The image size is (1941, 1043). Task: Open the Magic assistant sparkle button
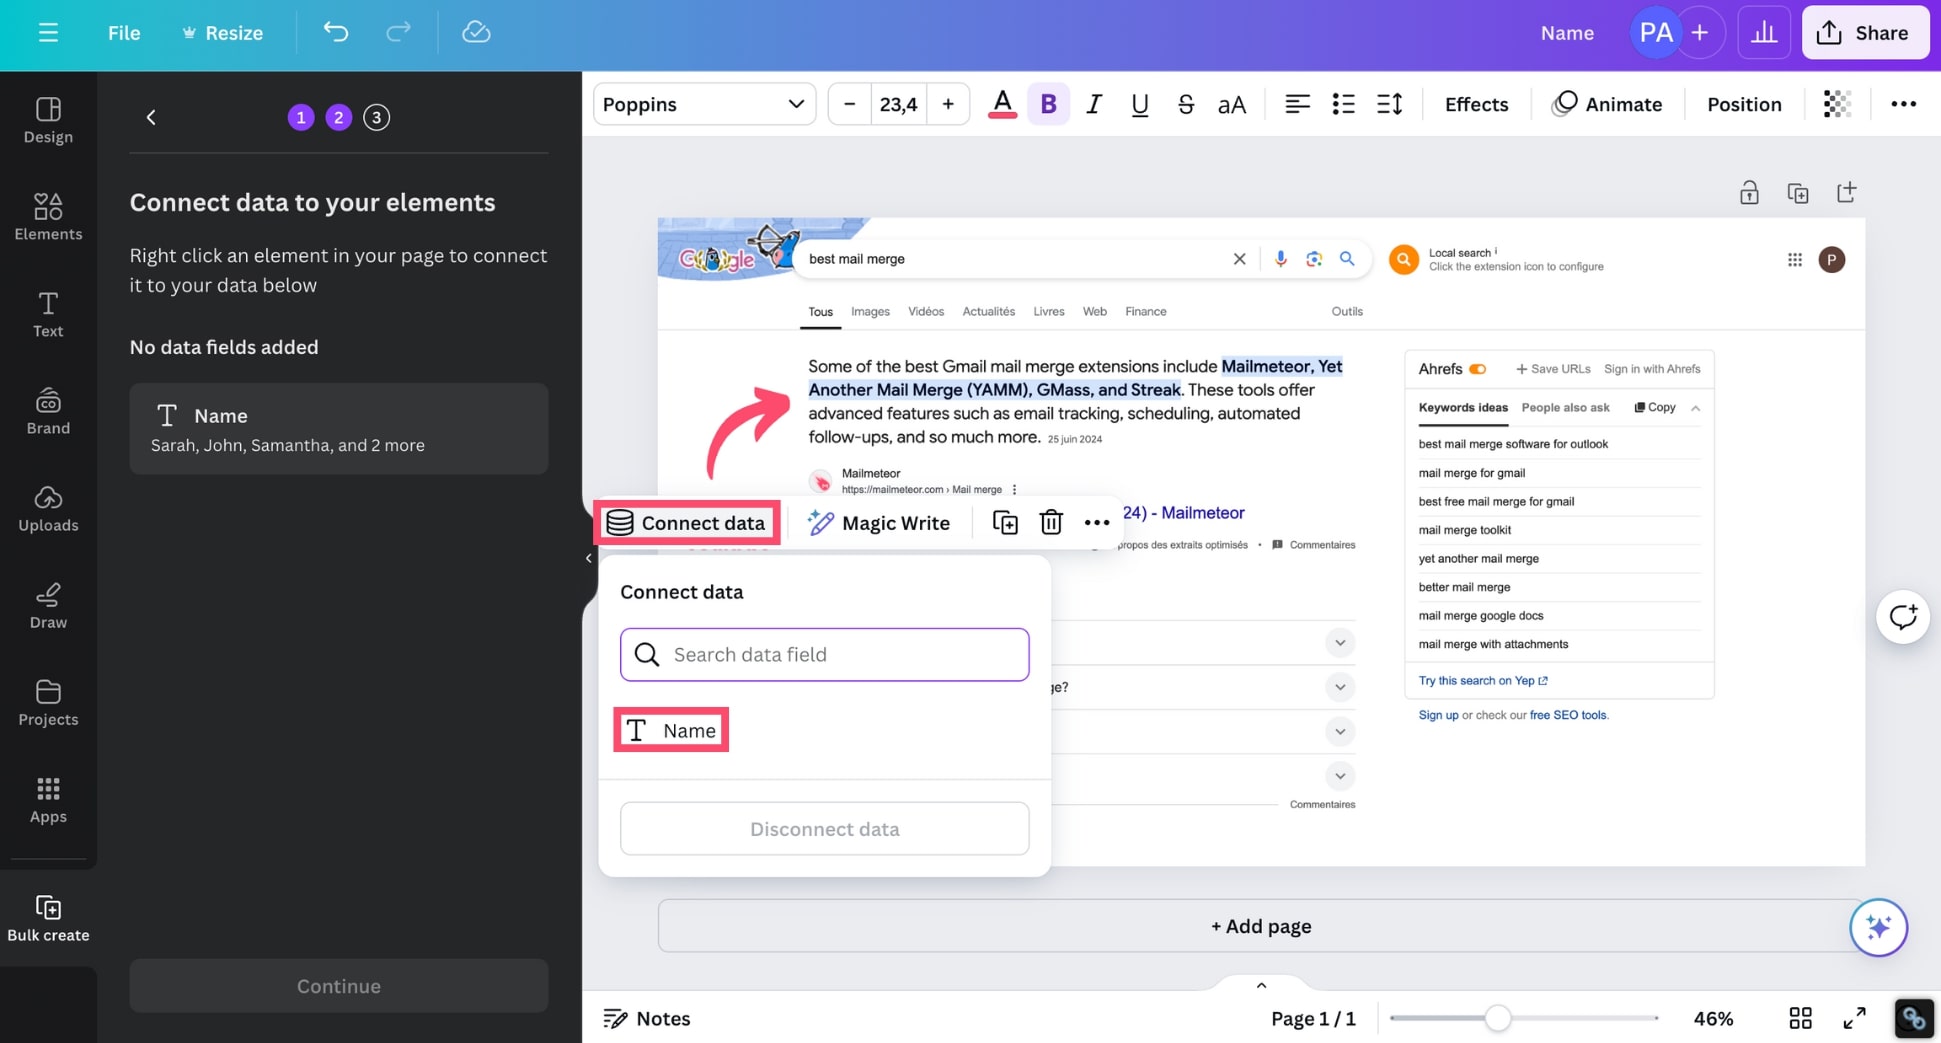point(1878,927)
